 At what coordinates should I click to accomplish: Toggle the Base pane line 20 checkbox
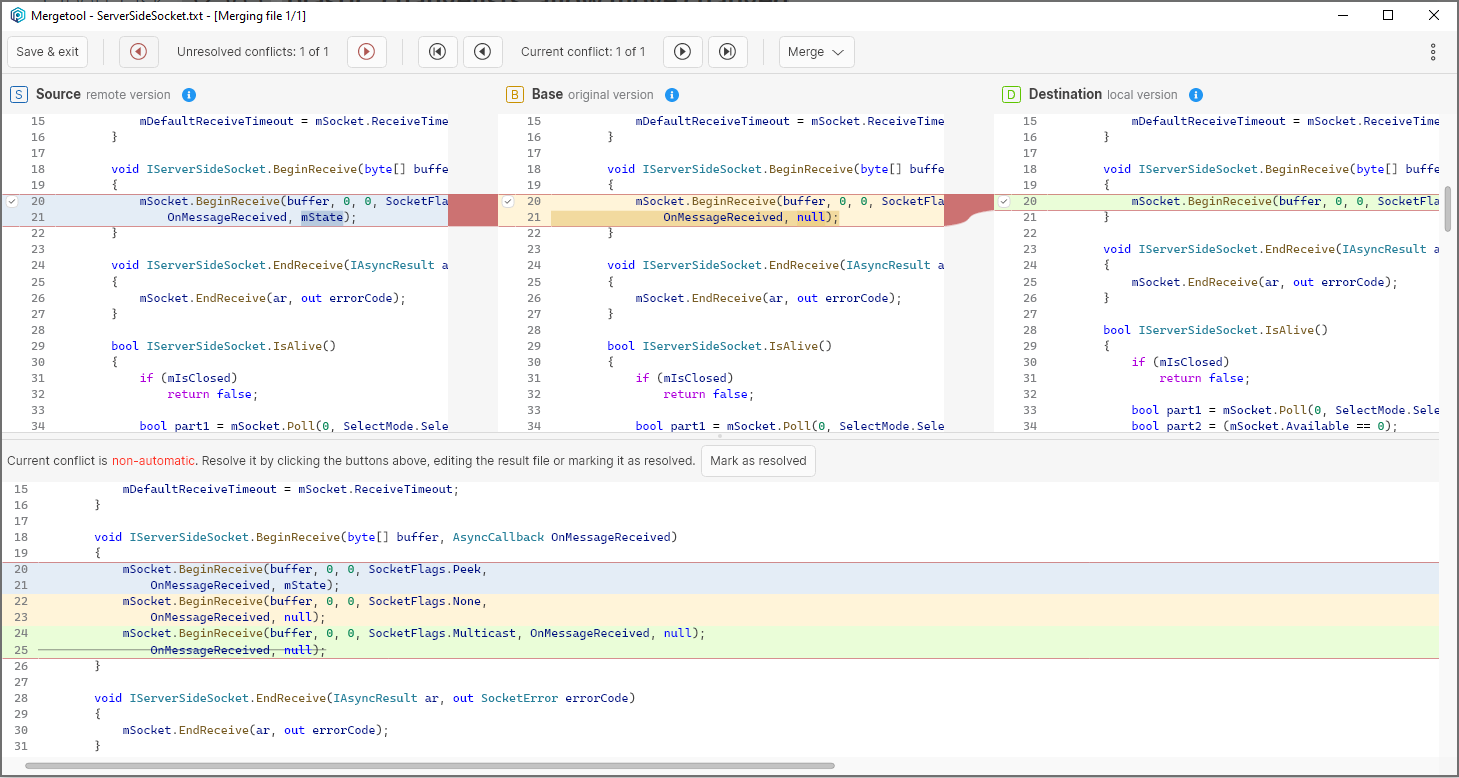[508, 200]
